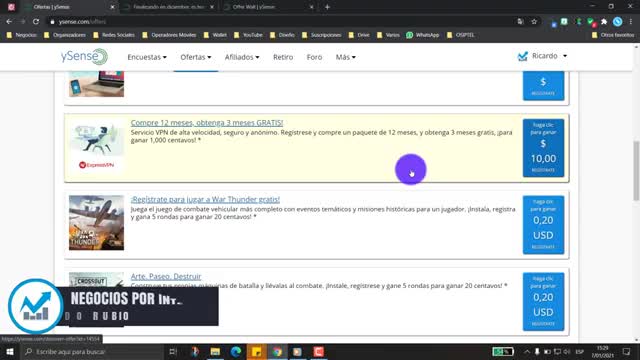Open a new browser tab

pyautogui.click(x=327, y=7)
